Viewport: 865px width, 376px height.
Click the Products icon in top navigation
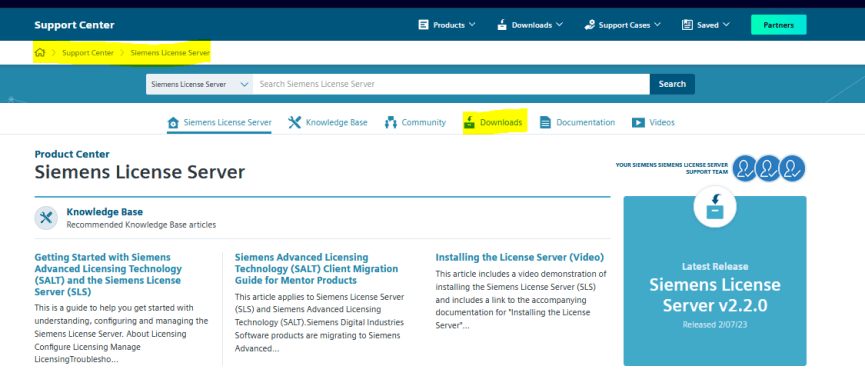(423, 25)
